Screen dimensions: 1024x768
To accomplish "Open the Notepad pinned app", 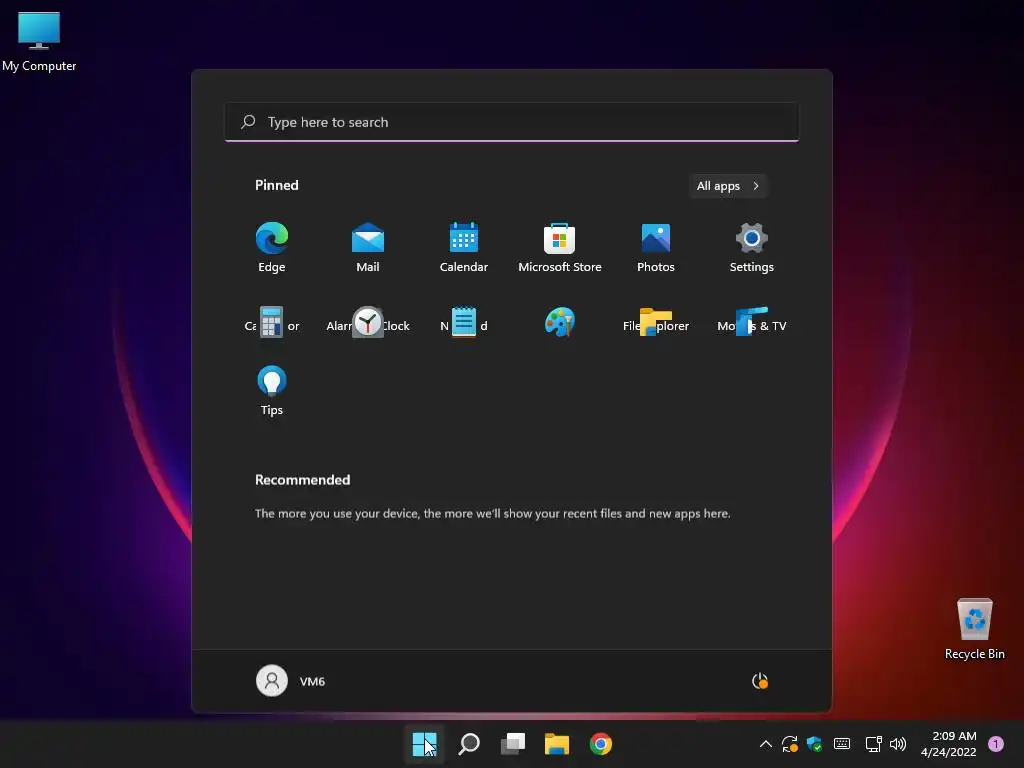I will click(x=464, y=322).
